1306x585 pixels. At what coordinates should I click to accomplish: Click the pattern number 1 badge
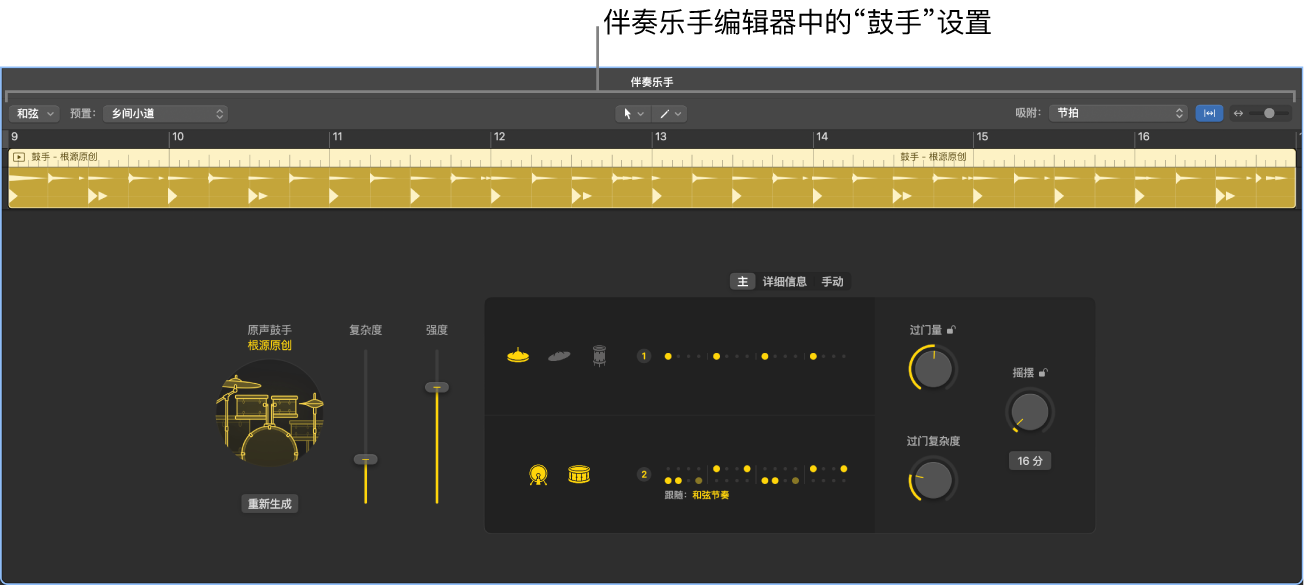[x=644, y=356]
